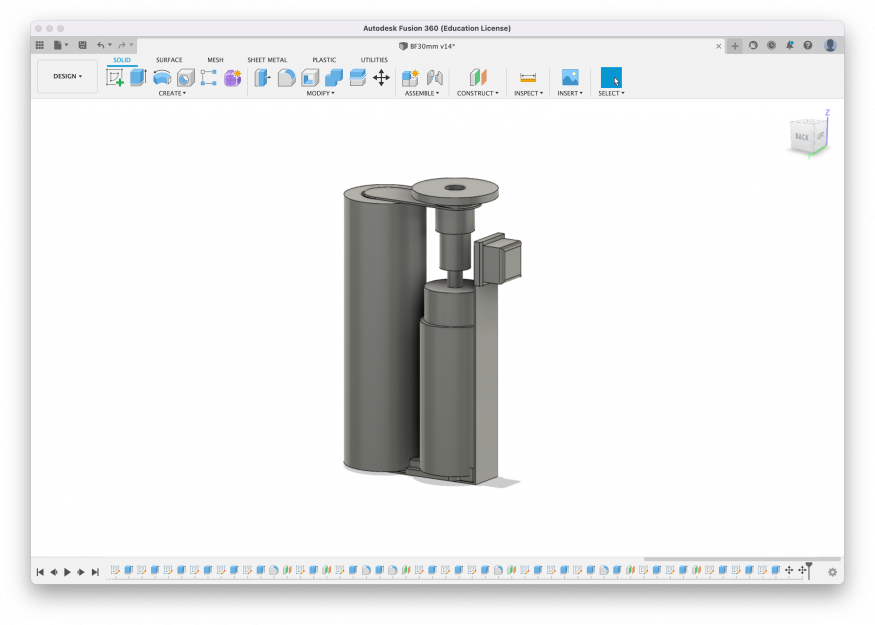The width and height of the screenshot is (875, 625).
Task: Activate the Hole tool
Action: (185, 77)
